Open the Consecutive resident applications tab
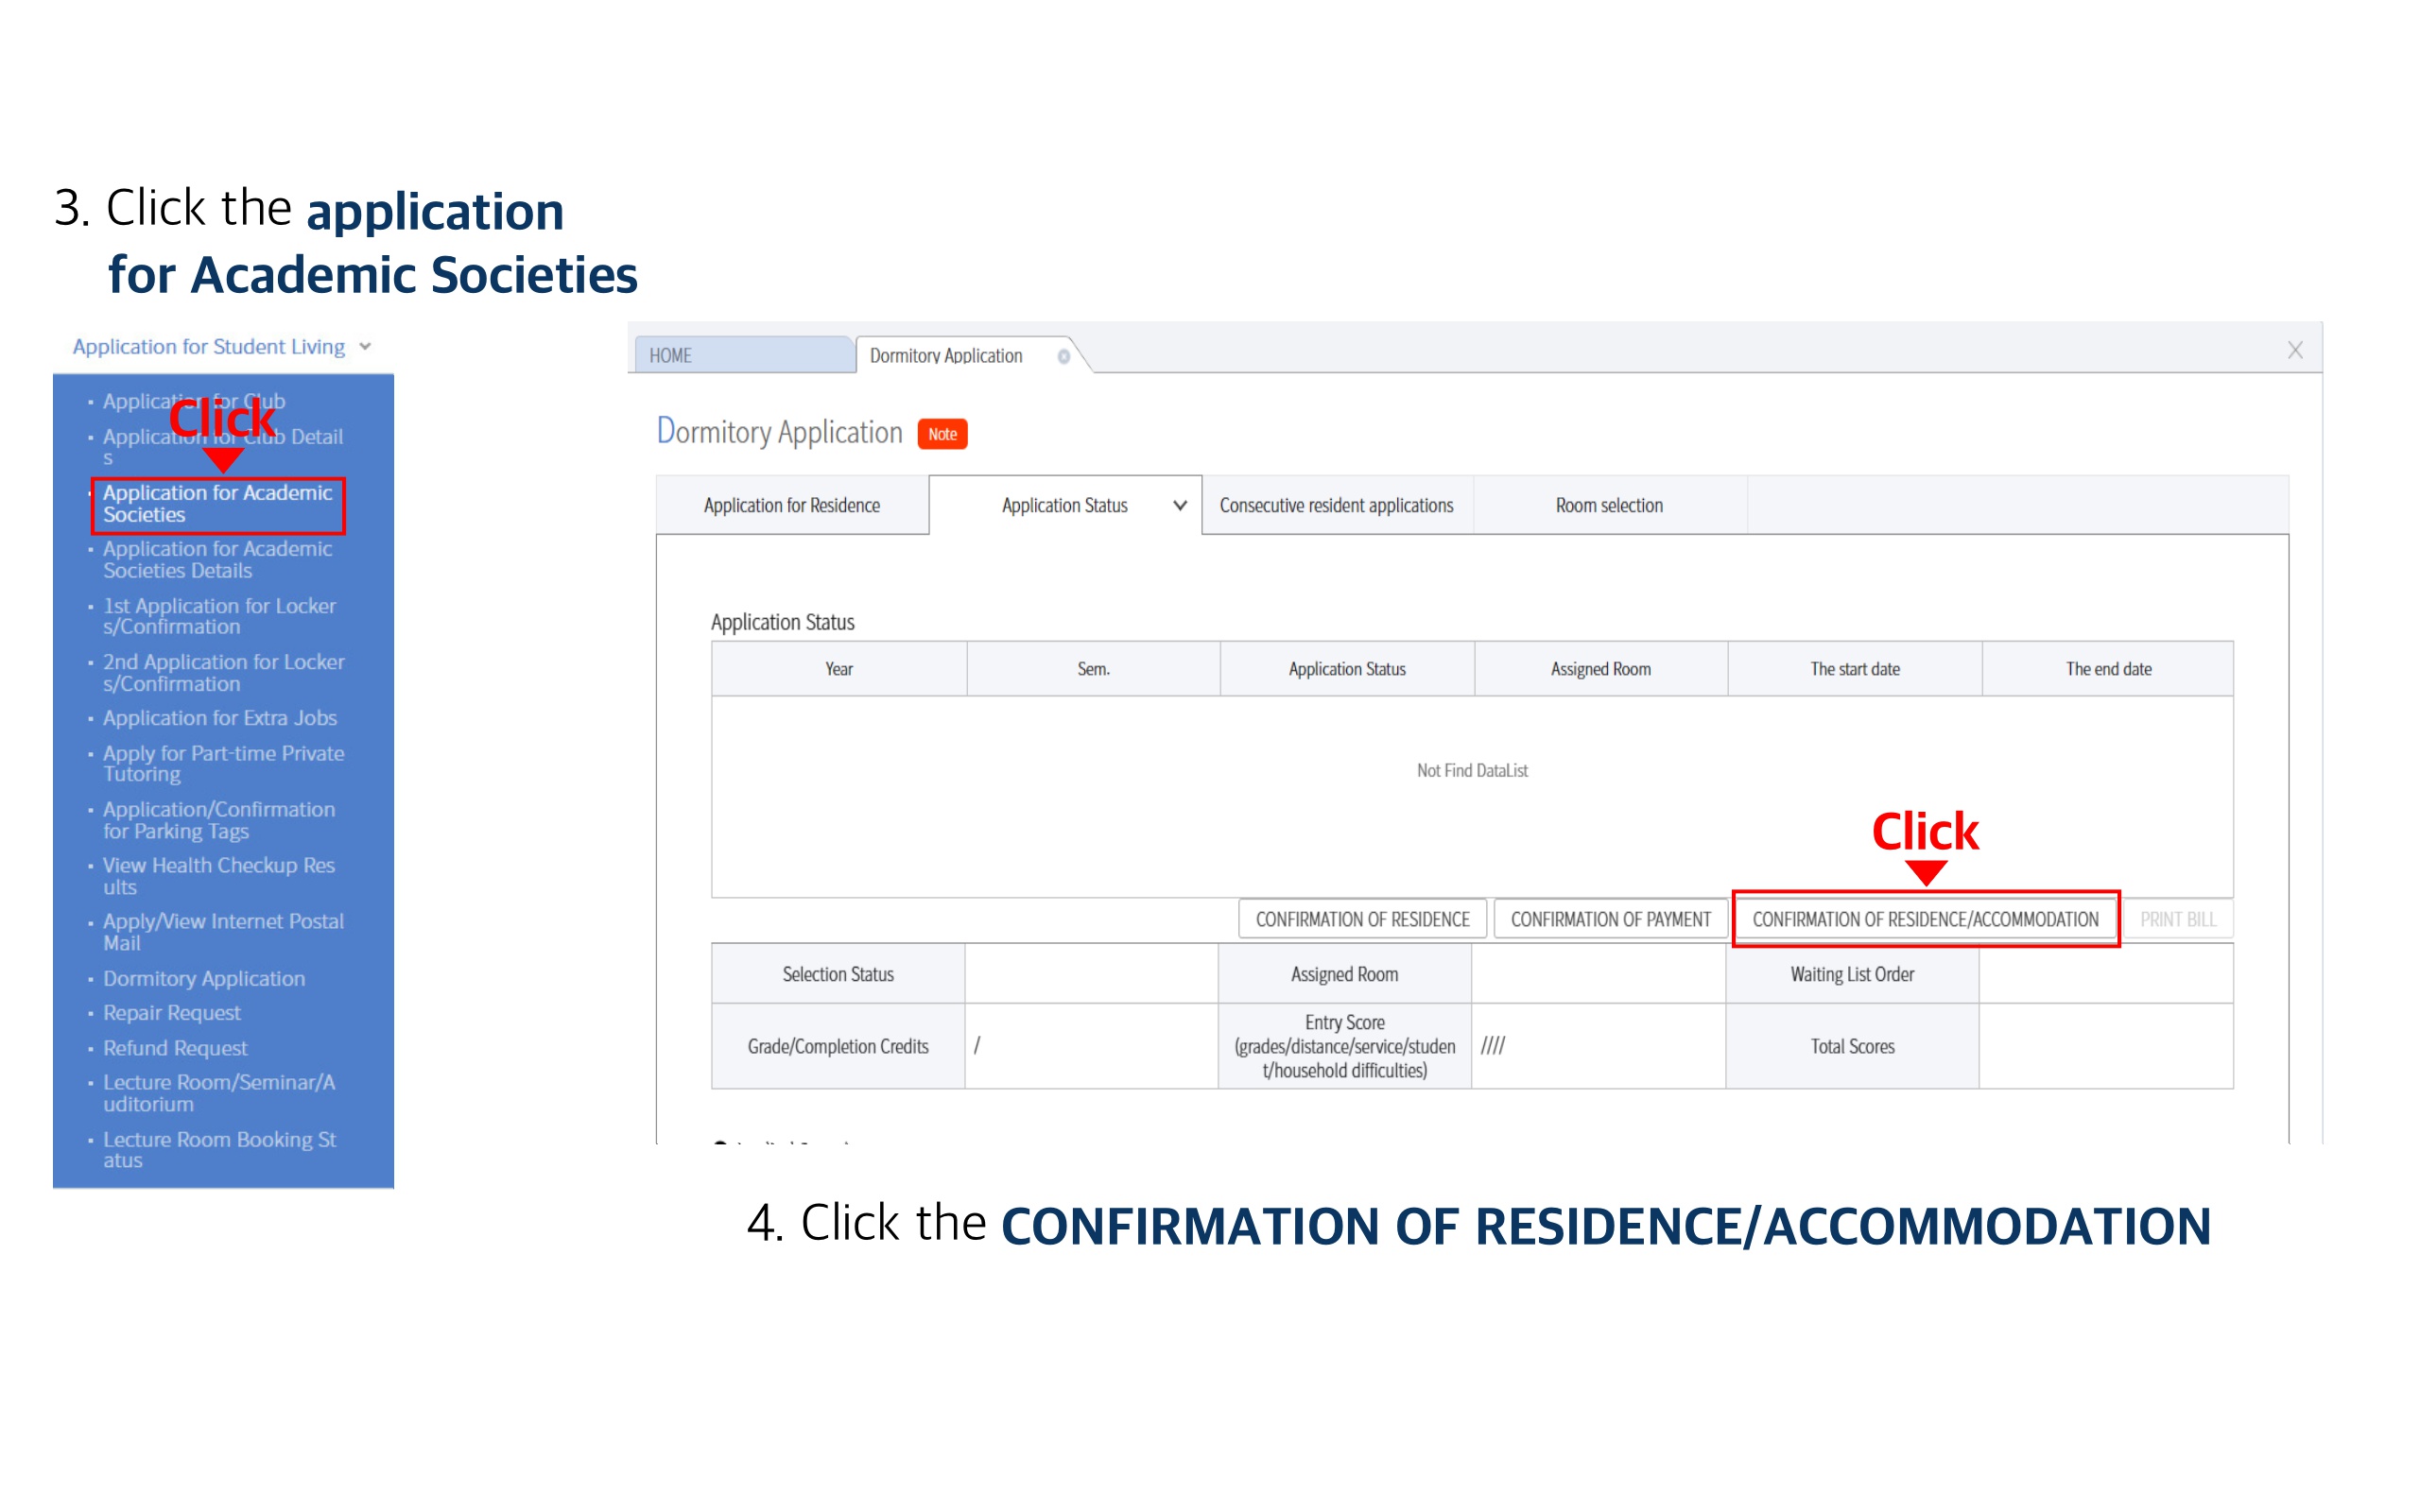This screenshot has width=2420, height=1512. (1336, 505)
